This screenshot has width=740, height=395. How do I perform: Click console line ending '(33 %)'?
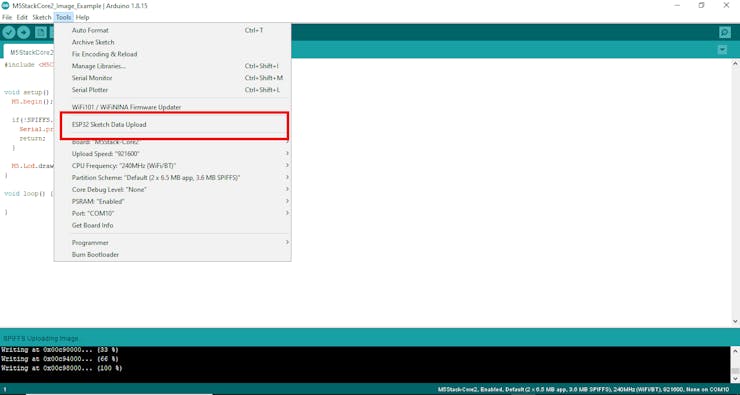pos(59,350)
